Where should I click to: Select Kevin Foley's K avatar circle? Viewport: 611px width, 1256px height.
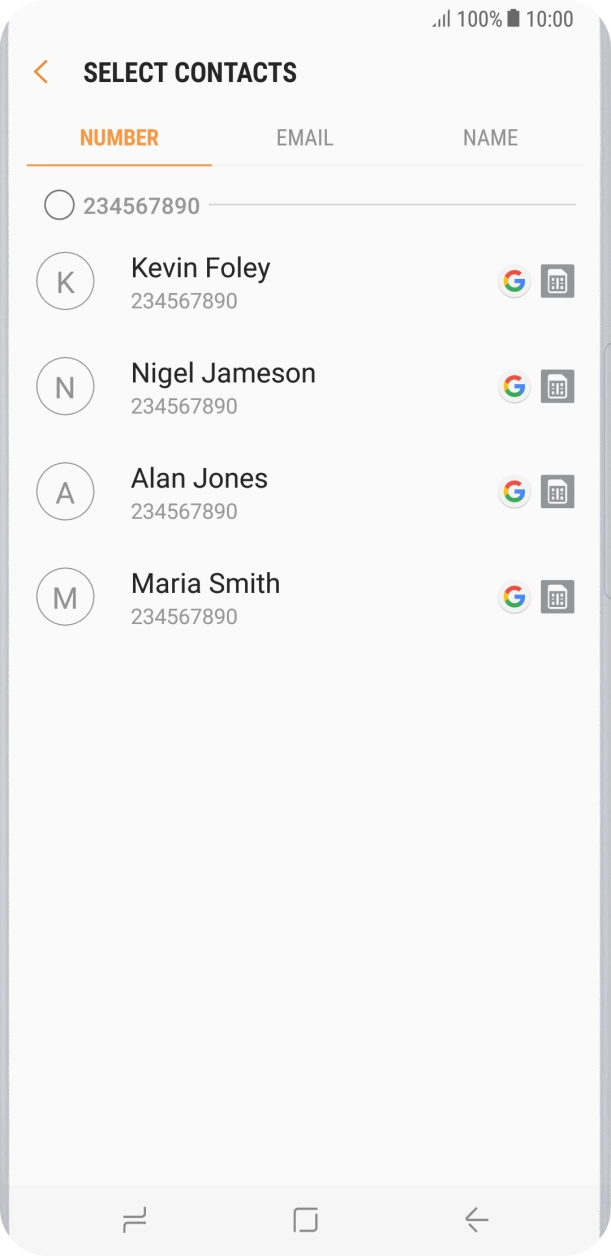65,282
